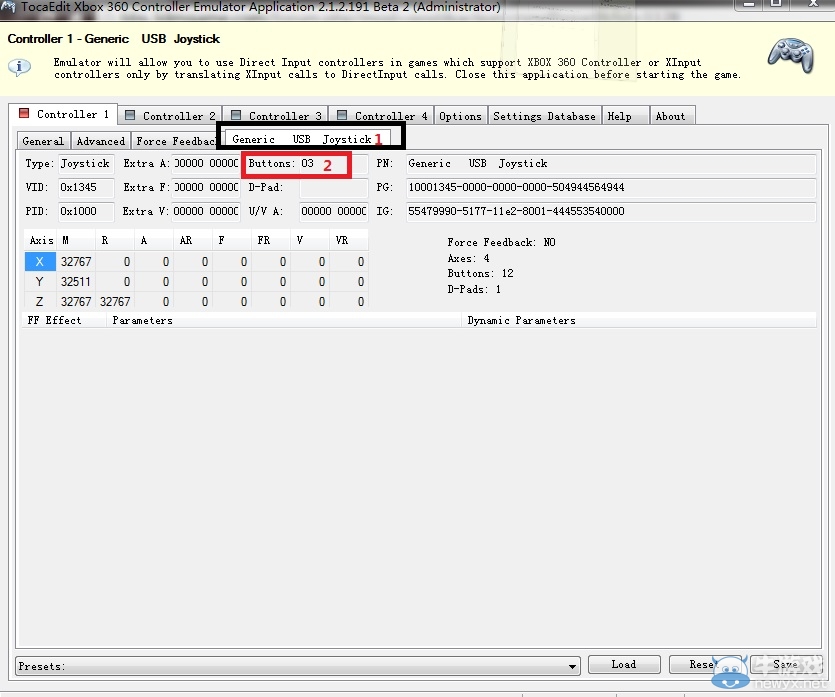Viewport: 835px width, 697px height.
Task: Select the X axis row header
Action: click(40, 261)
